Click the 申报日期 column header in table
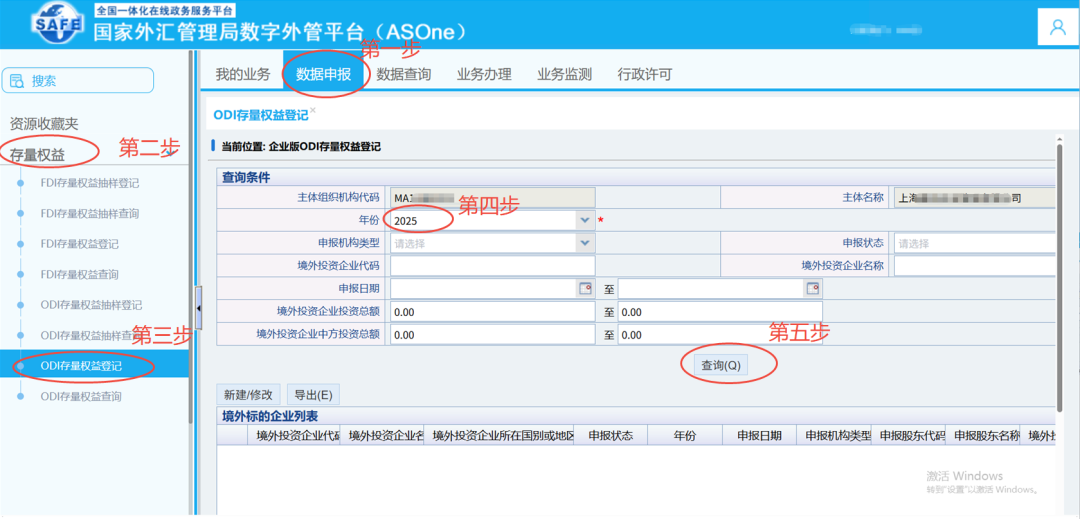Viewport: 1080px width, 519px height. (x=759, y=436)
